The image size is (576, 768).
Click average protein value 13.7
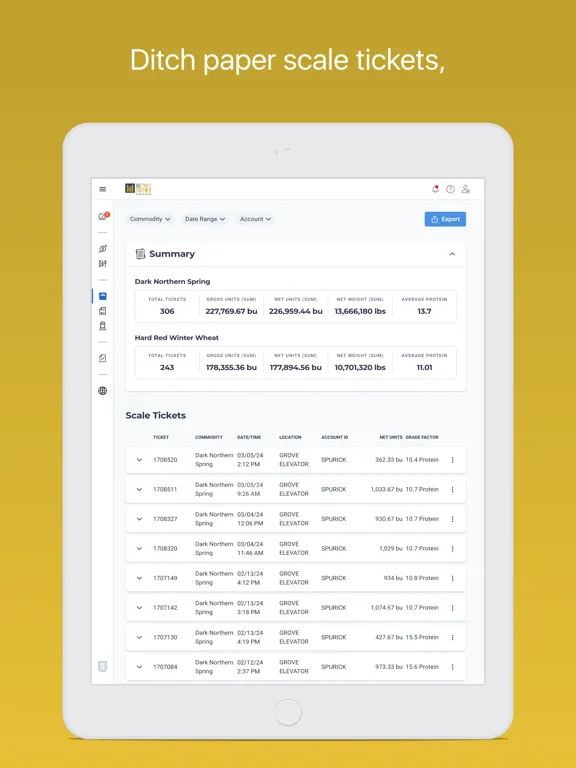point(424,311)
